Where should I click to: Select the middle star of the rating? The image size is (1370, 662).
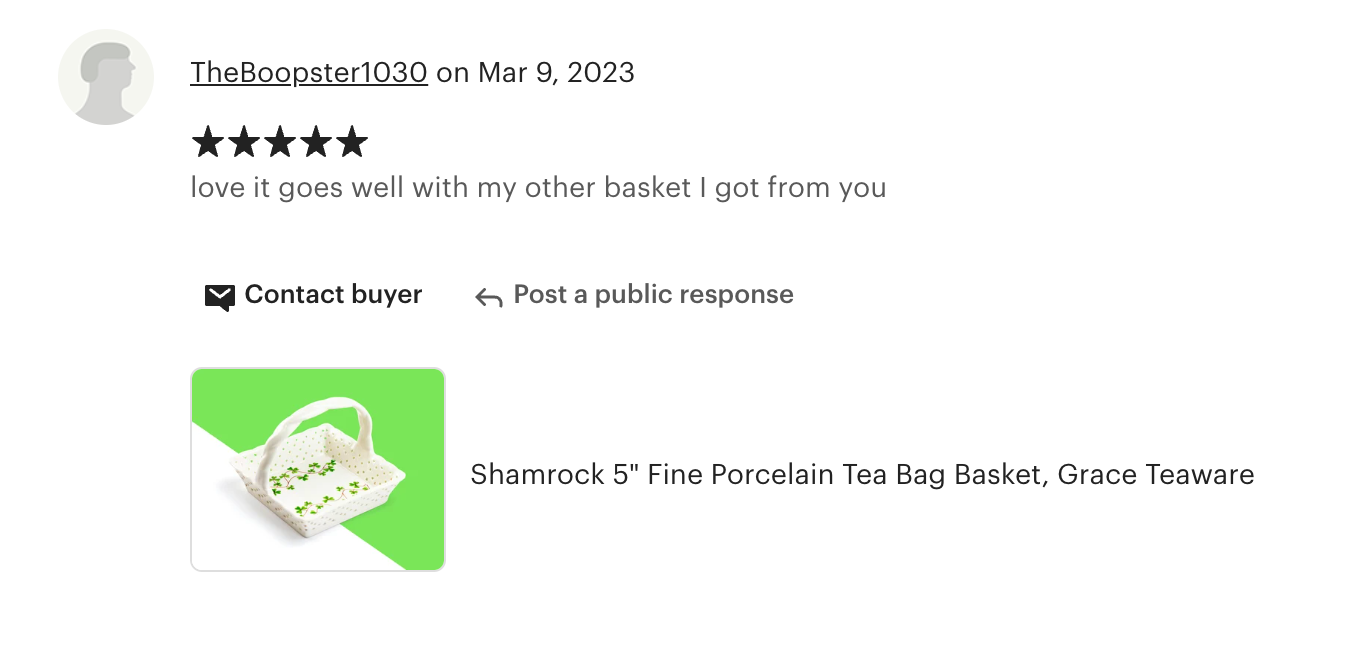tap(279, 142)
